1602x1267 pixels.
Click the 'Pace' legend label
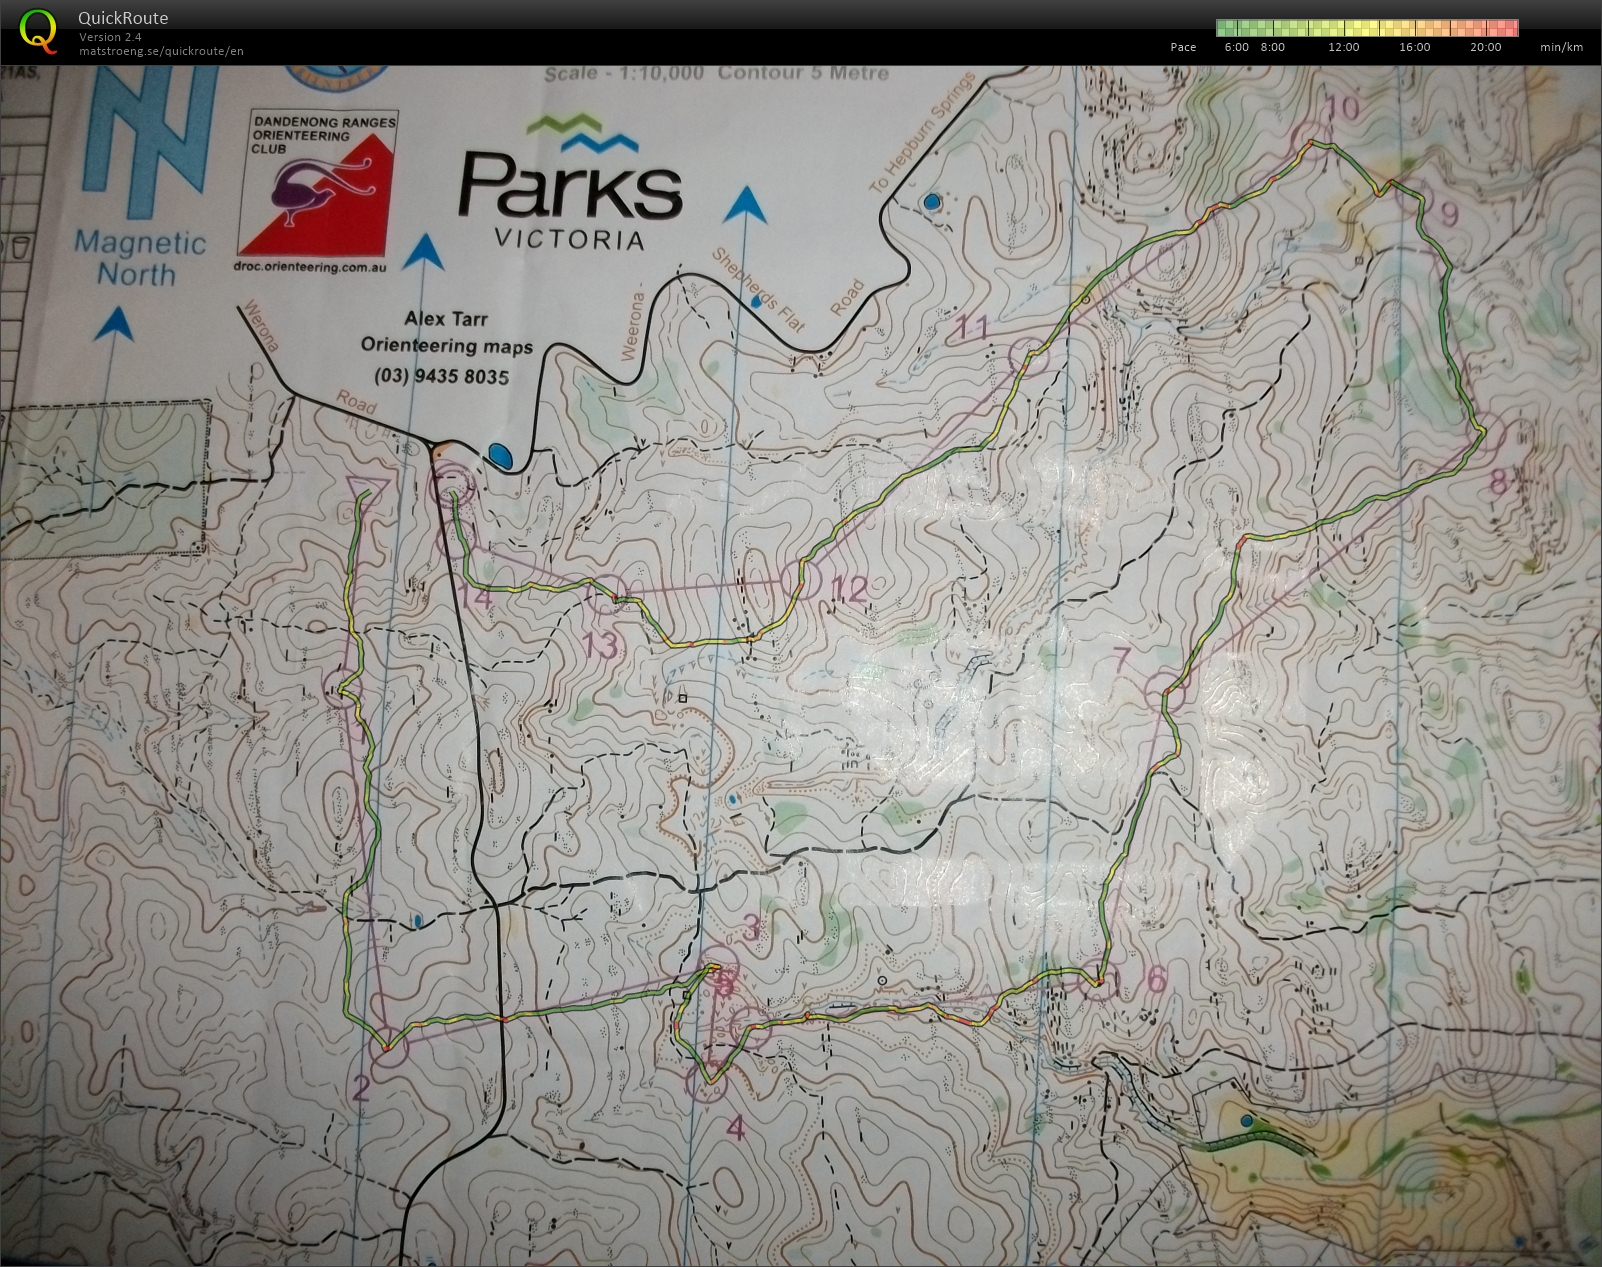(x=1183, y=47)
